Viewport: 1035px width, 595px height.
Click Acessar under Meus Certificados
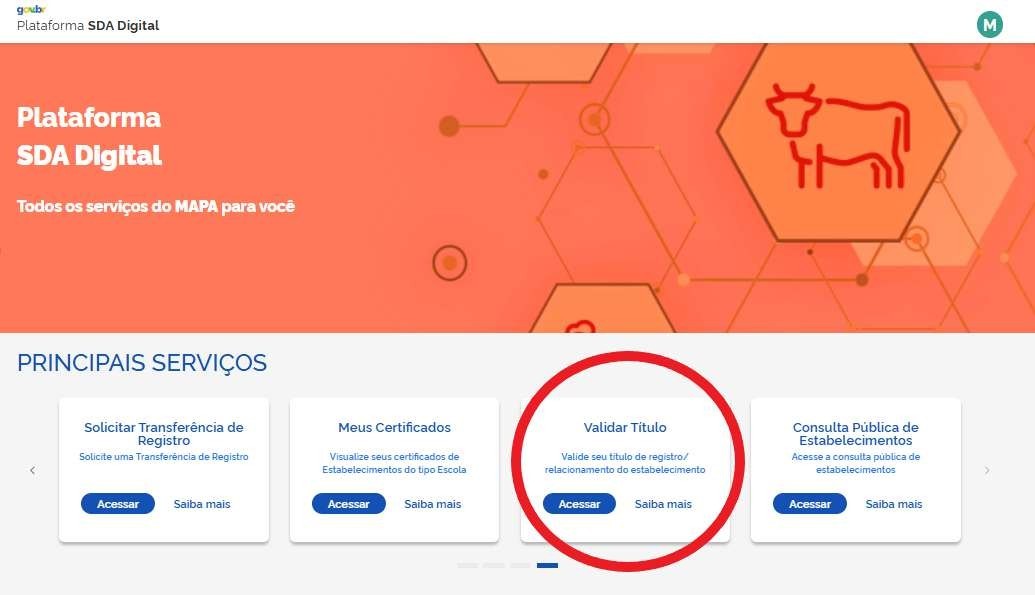[349, 504]
